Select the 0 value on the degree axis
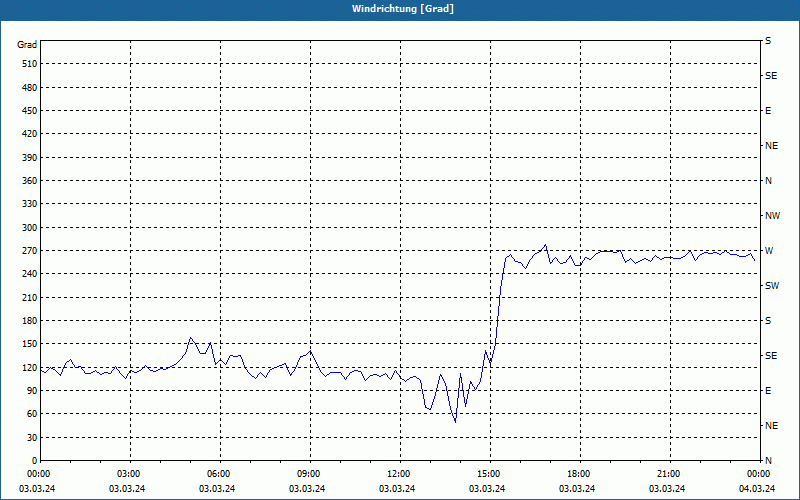The height and width of the screenshot is (500, 800). pos(35,461)
